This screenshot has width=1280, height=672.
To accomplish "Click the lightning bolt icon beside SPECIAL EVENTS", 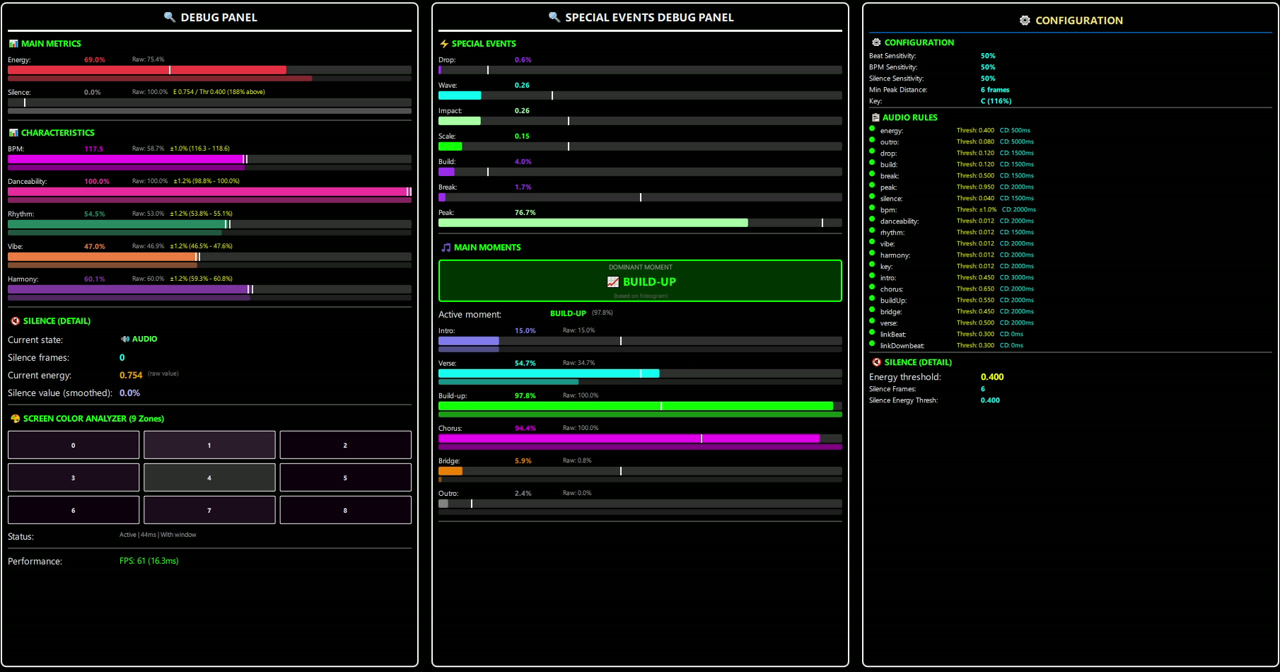I will pyautogui.click(x=444, y=44).
